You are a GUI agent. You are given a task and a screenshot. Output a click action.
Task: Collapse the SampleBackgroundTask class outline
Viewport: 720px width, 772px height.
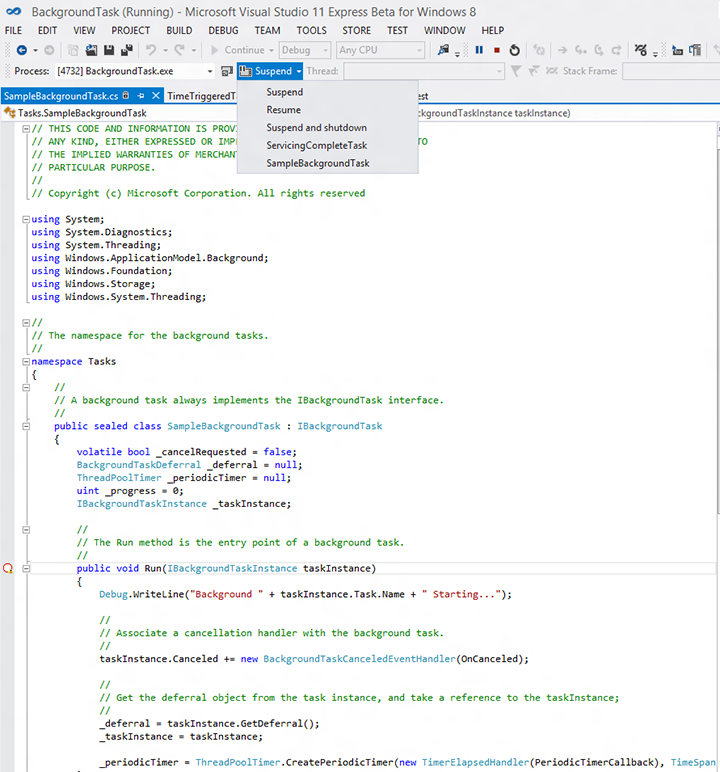pos(26,426)
